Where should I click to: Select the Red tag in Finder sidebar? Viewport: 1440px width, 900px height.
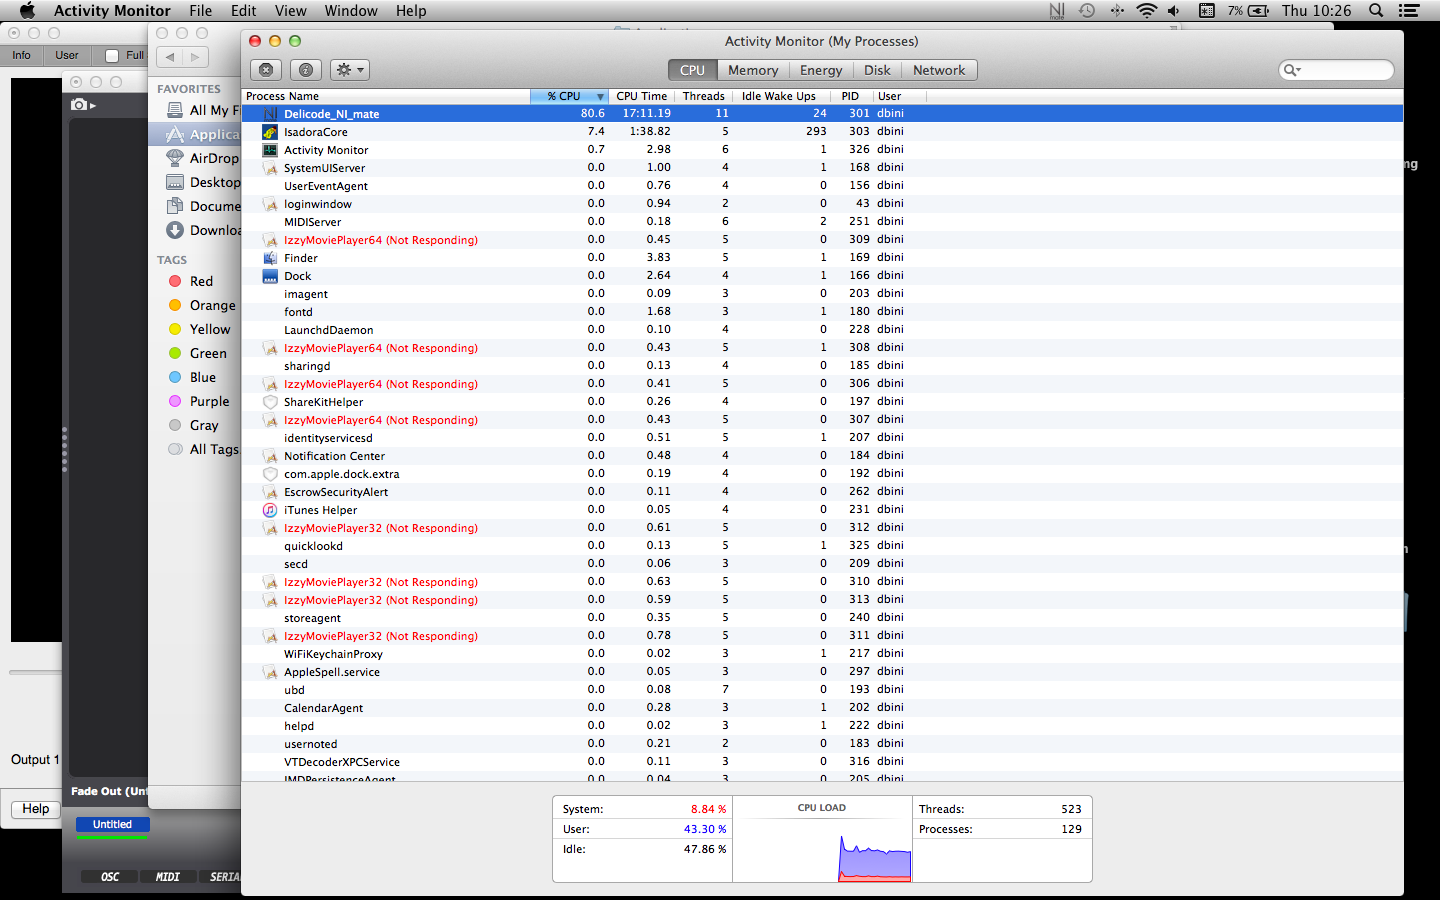coord(200,281)
